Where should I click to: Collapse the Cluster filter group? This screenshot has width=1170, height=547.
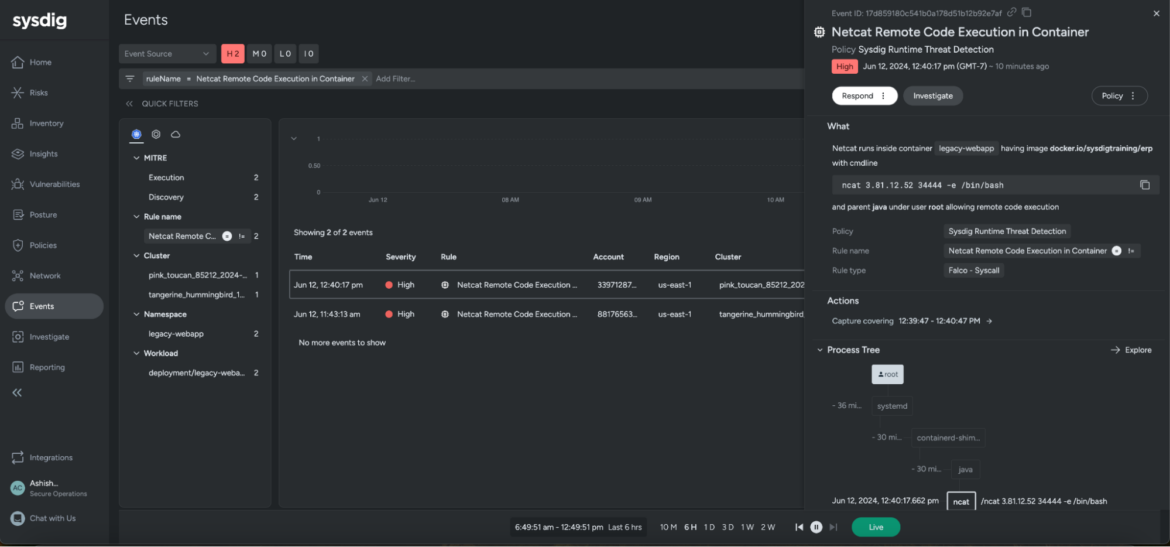tap(136, 255)
